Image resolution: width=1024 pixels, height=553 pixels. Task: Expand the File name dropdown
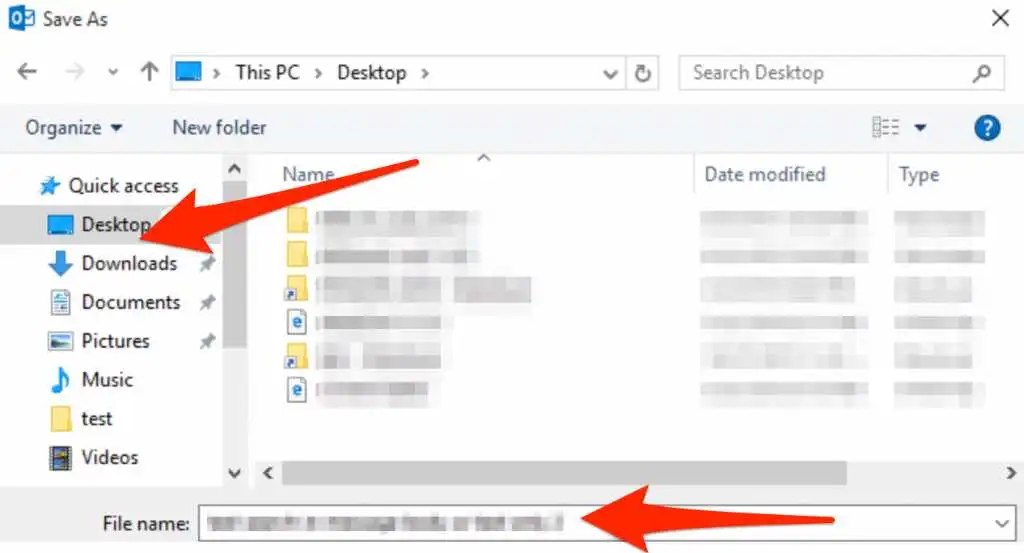[x=1001, y=524]
